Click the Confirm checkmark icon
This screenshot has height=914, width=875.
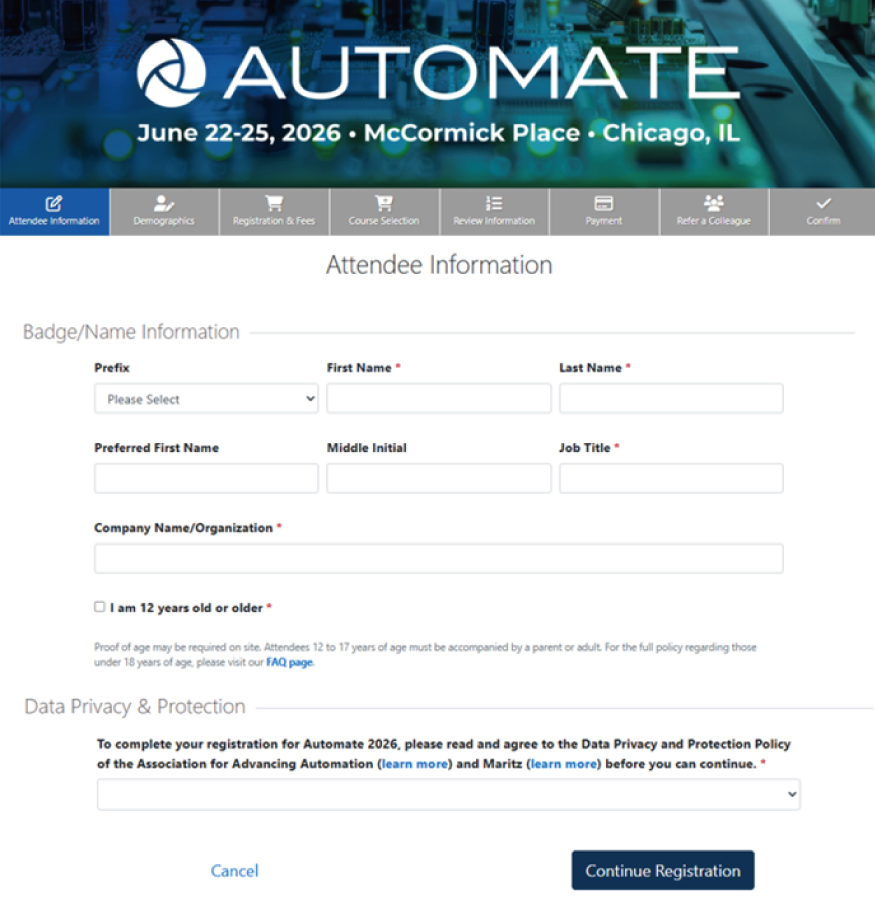coord(823,203)
